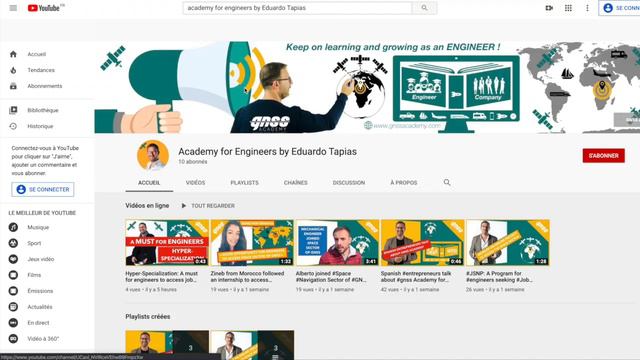Click the Vidéo à 360° icon
Image resolution: width=640 pixels, height=360 pixels.
pos(13,339)
